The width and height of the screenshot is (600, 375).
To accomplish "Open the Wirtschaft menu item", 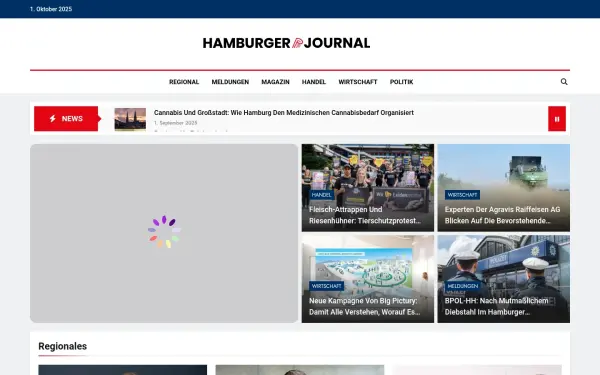I will pos(358,82).
